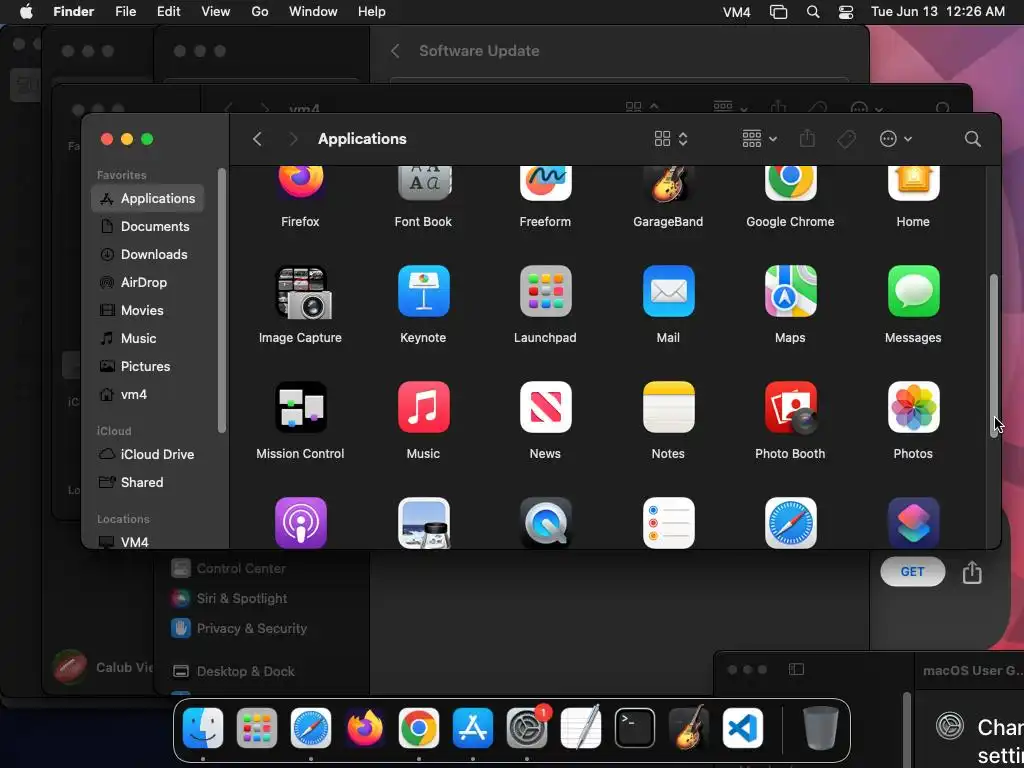Open Documents in the sidebar
Image resolution: width=1024 pixels, height=768 pixels.
coord(148,227)
